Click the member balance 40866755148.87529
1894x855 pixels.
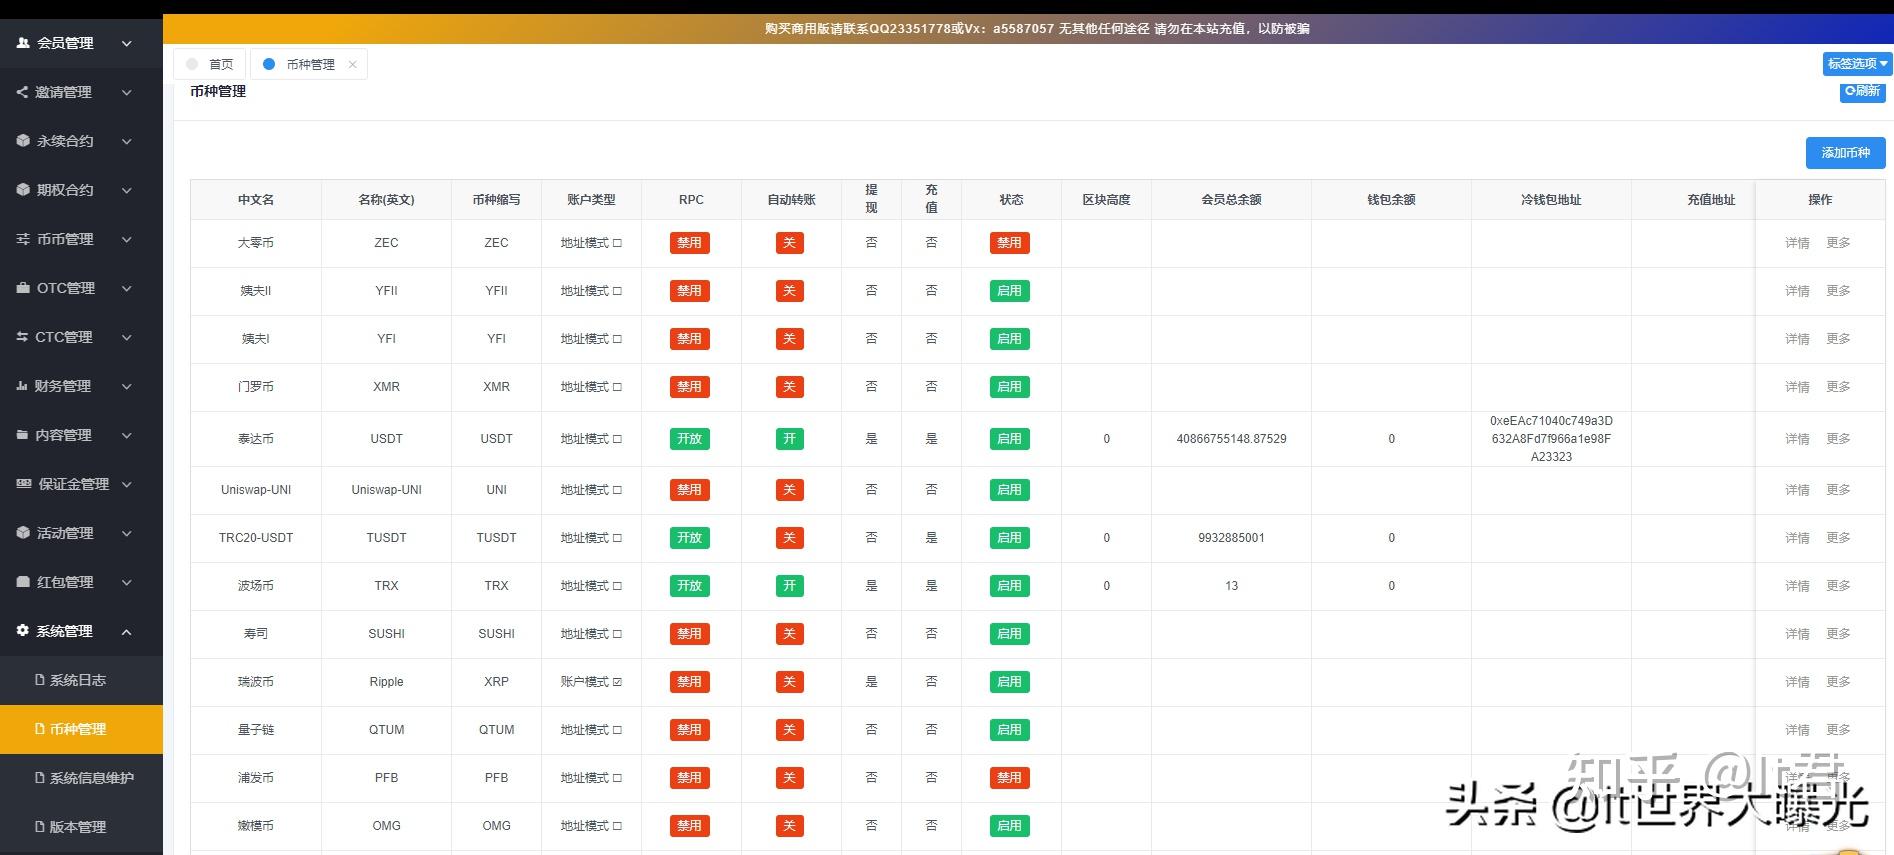(x=1231, y=439)
